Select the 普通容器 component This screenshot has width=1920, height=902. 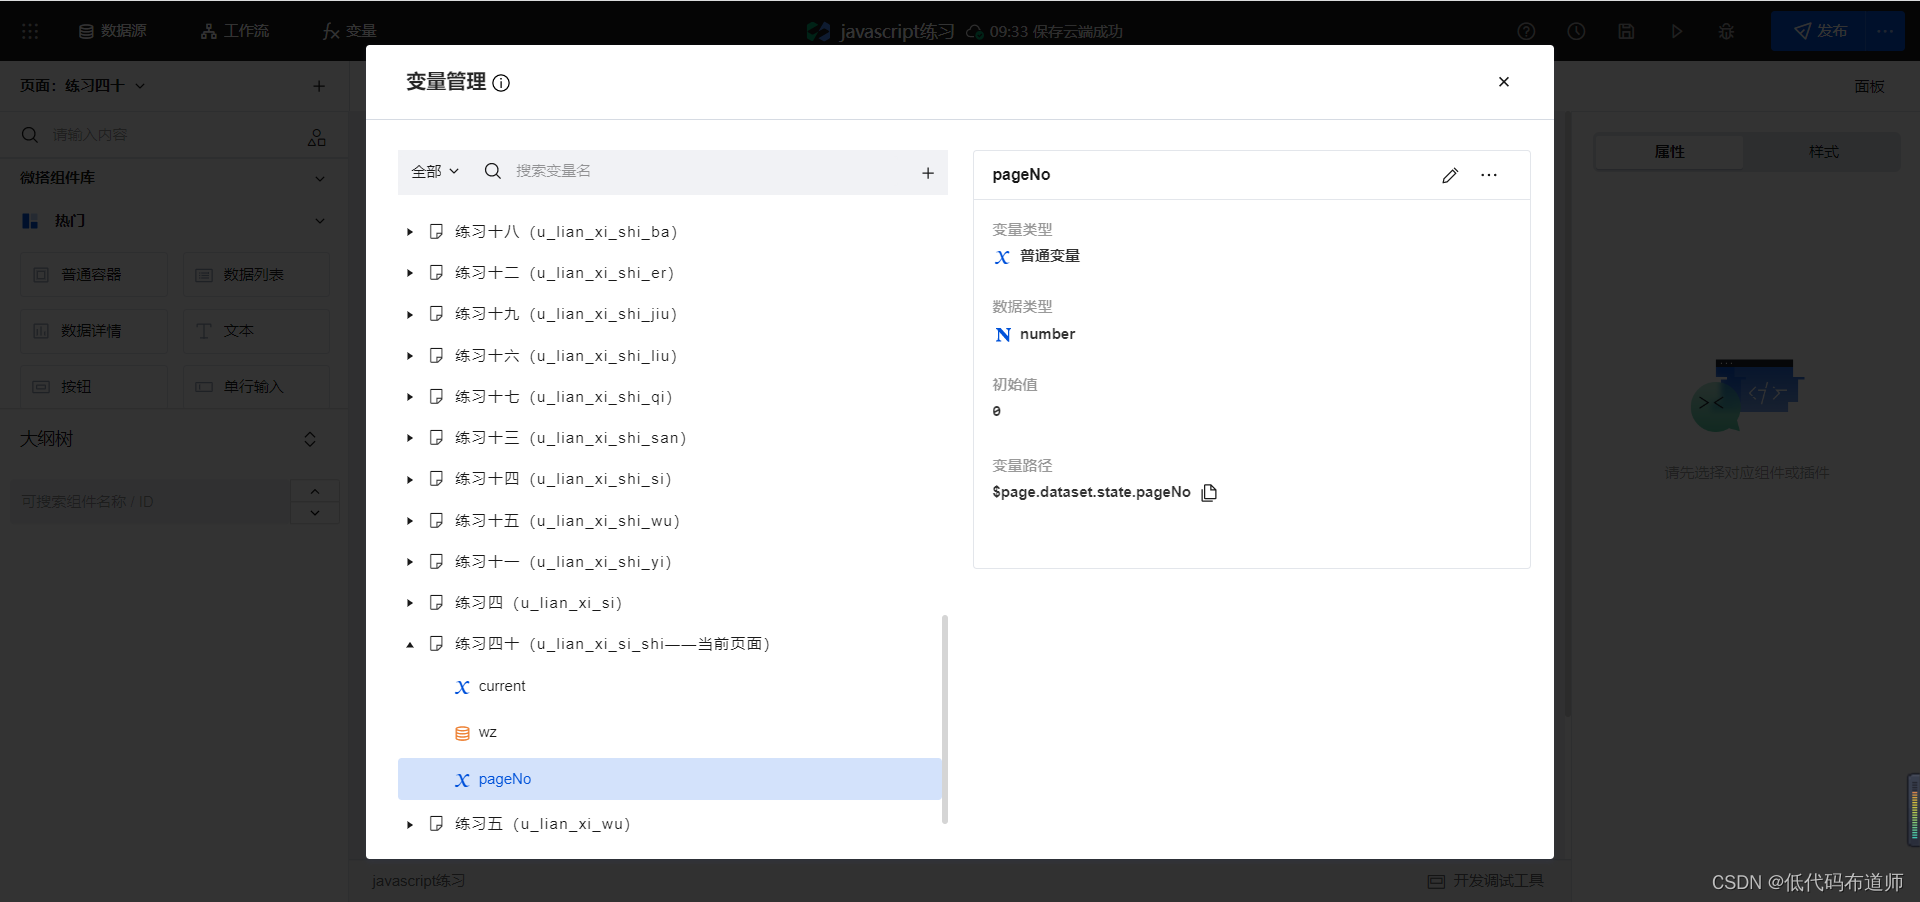click(94, 274)
